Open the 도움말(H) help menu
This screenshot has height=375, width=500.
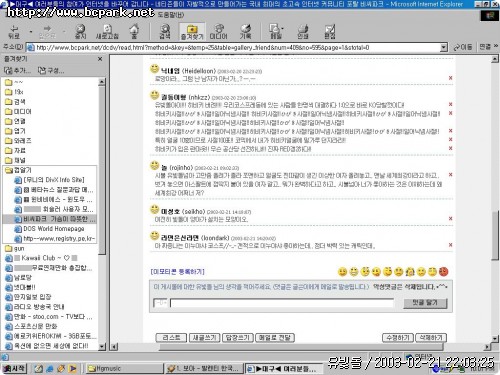coord(170,15)
